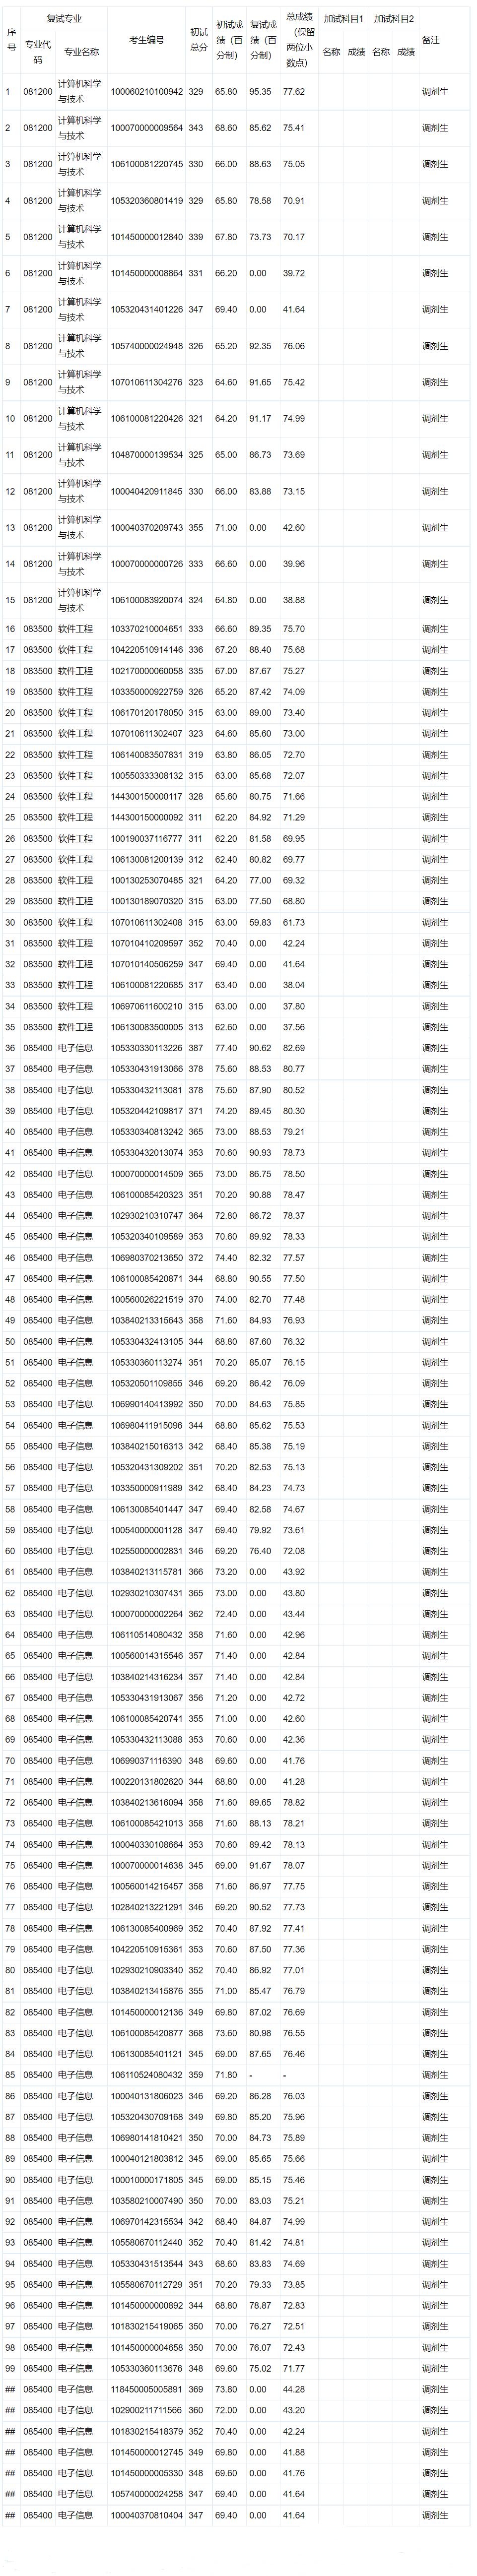
Task: Select candidate number 107010611302407
Action: (x=146, y=734)
